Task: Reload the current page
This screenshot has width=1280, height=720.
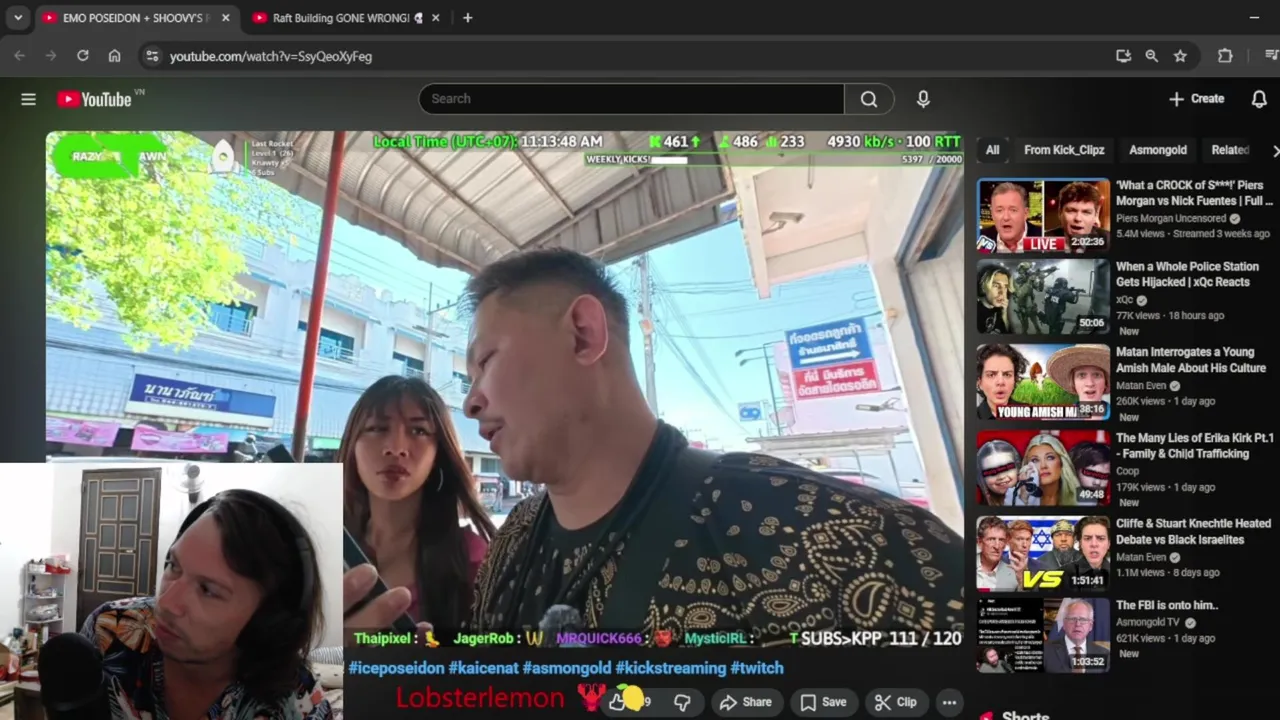Action: point(83,56)
